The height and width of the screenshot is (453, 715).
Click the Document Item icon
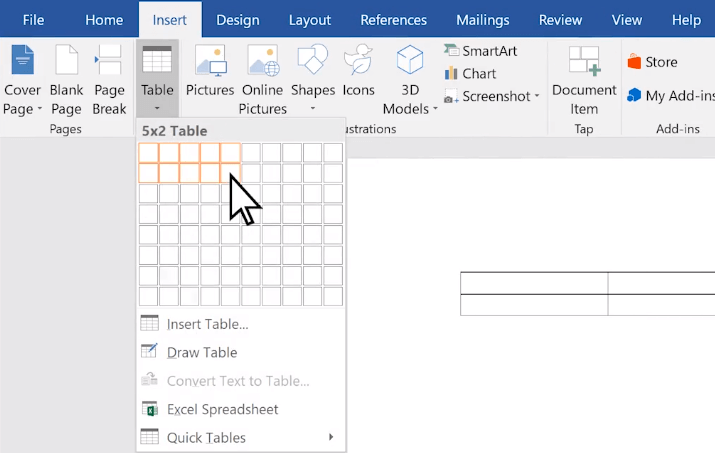tap(584, 62)
